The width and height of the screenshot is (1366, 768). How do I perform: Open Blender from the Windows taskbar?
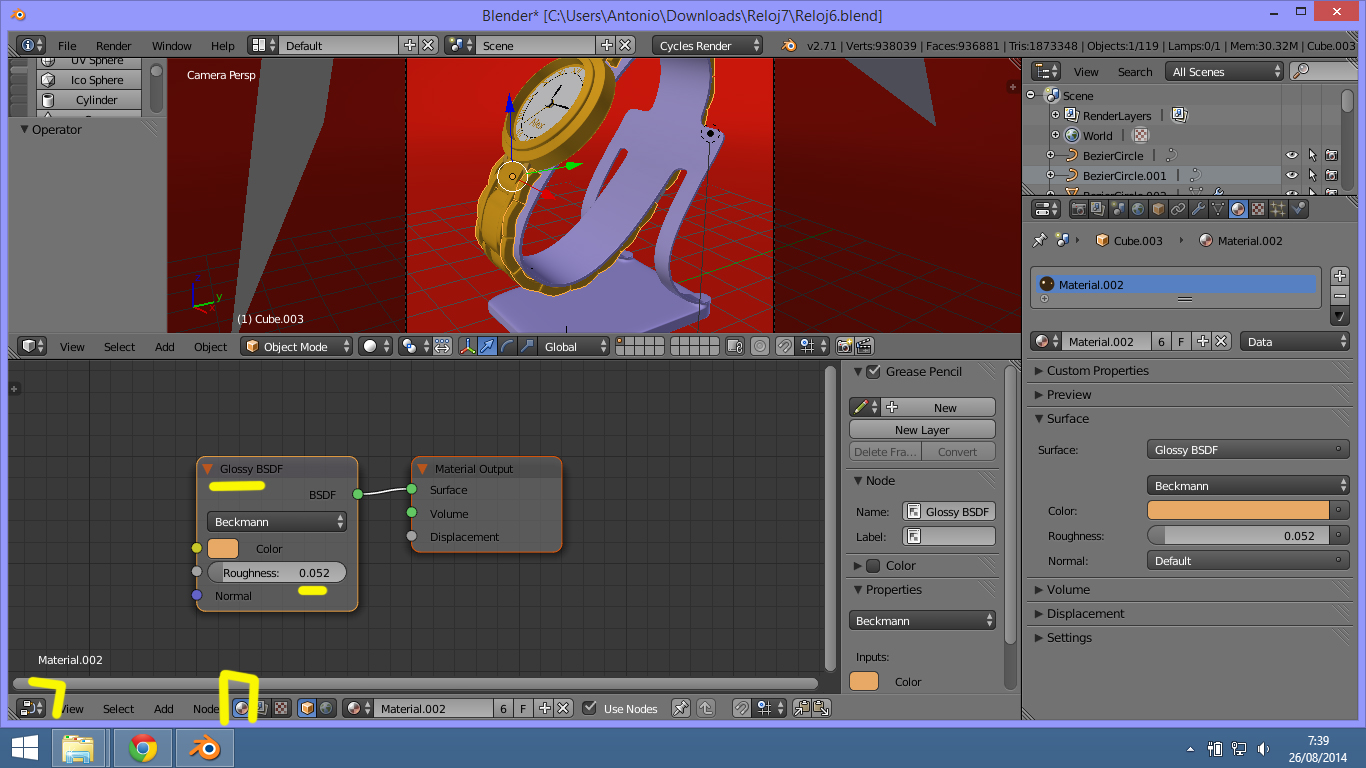204,748
